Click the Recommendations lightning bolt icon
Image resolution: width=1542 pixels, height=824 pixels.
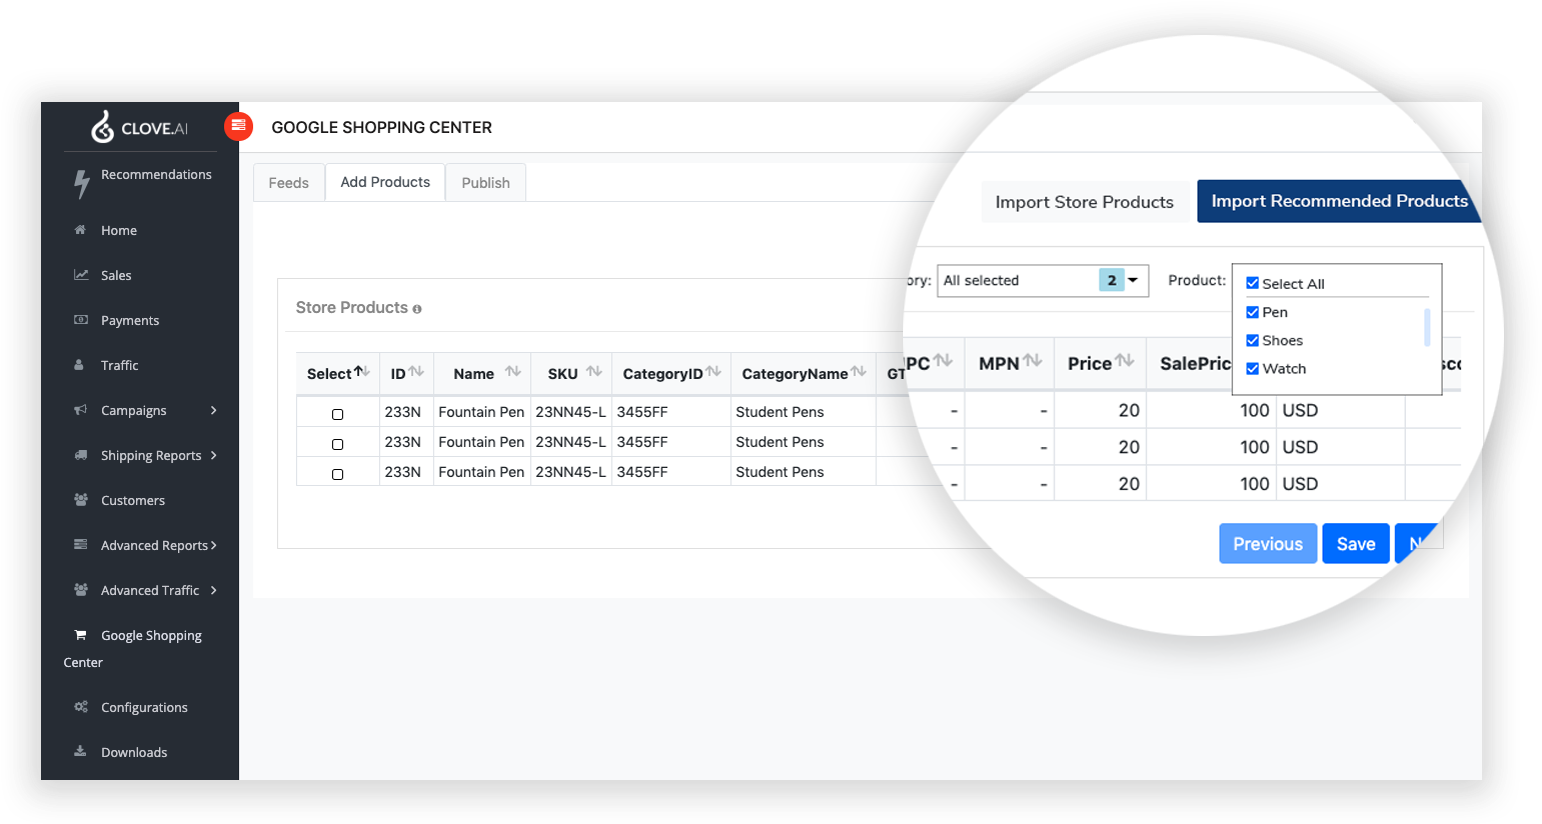[82, 183]
